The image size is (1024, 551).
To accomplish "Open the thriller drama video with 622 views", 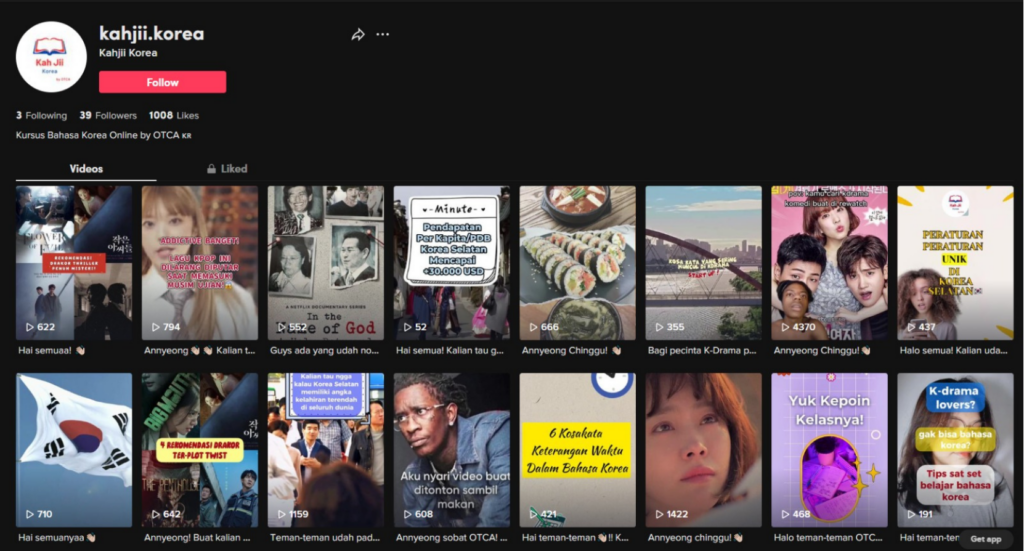I will [x=74, y=262].
